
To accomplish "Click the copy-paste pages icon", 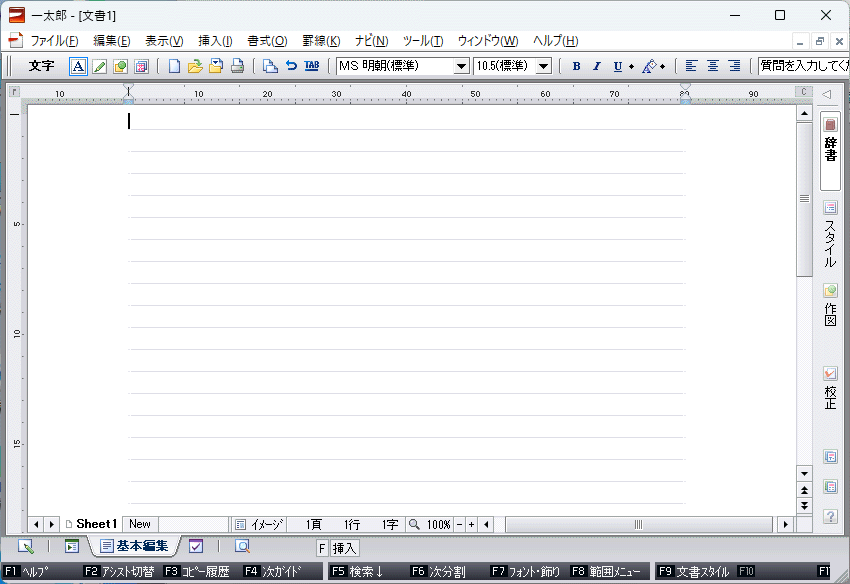I will [x=270, y=66].
